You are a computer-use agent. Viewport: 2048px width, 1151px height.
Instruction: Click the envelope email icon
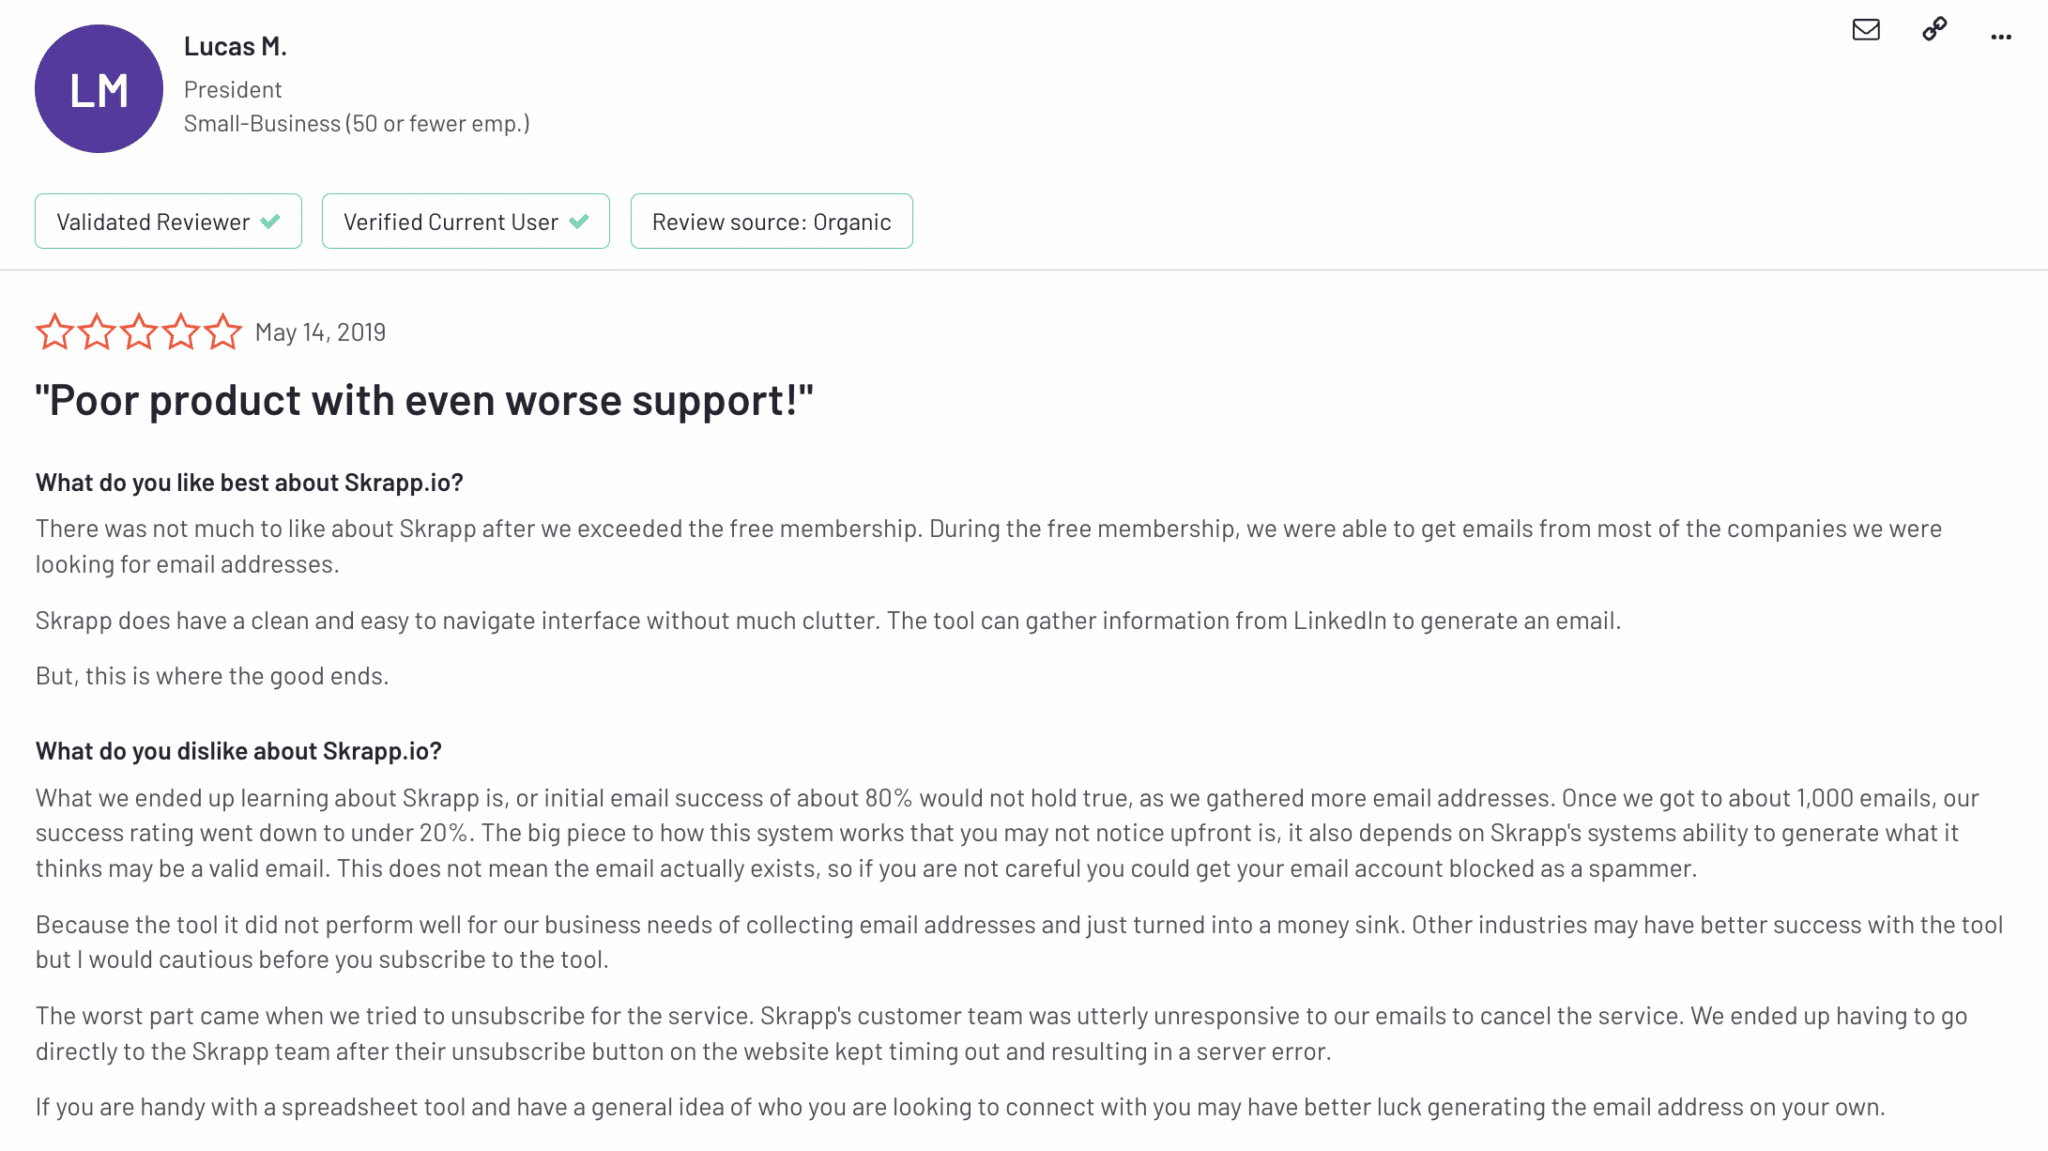(1865, 30)
